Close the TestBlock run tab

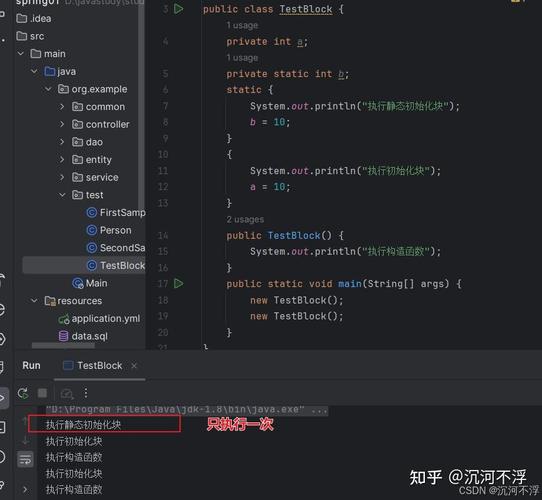point(134,365)
